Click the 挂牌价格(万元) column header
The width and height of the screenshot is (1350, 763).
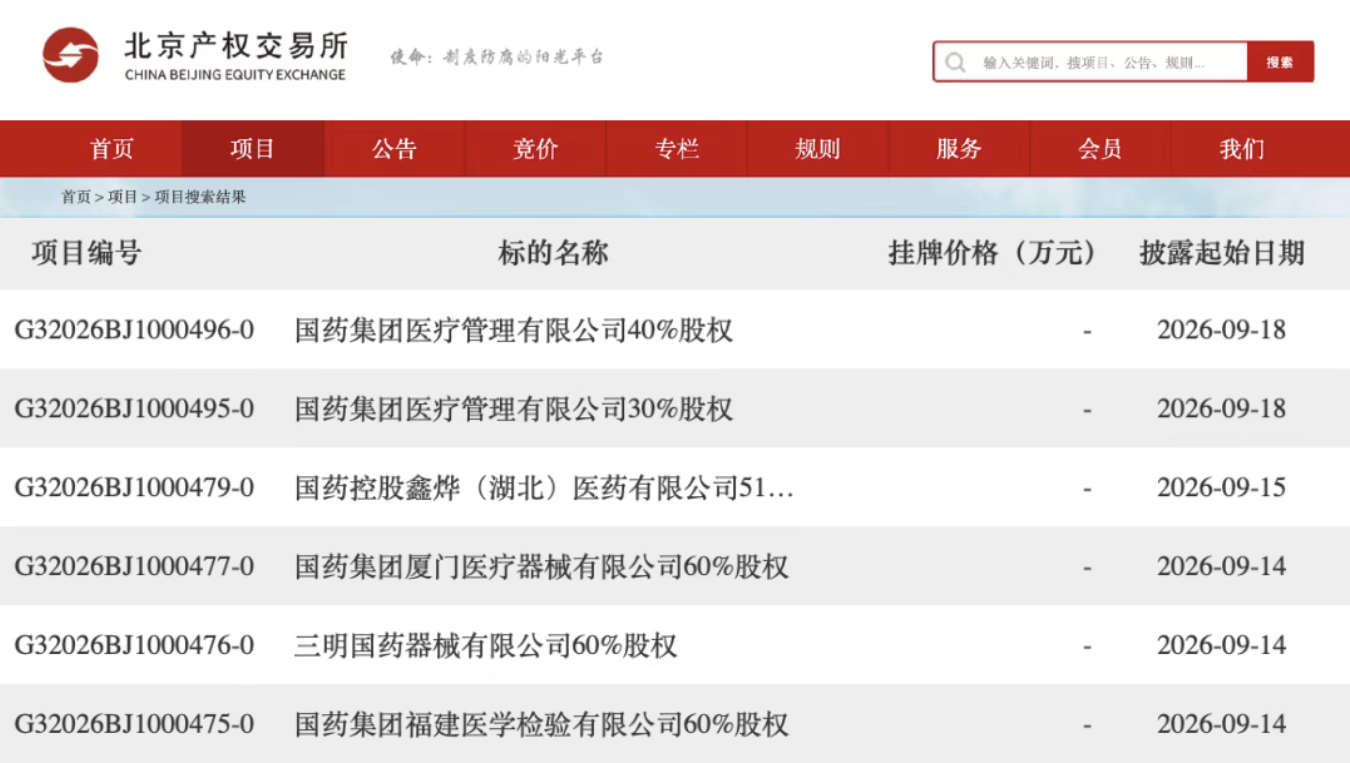992,253
